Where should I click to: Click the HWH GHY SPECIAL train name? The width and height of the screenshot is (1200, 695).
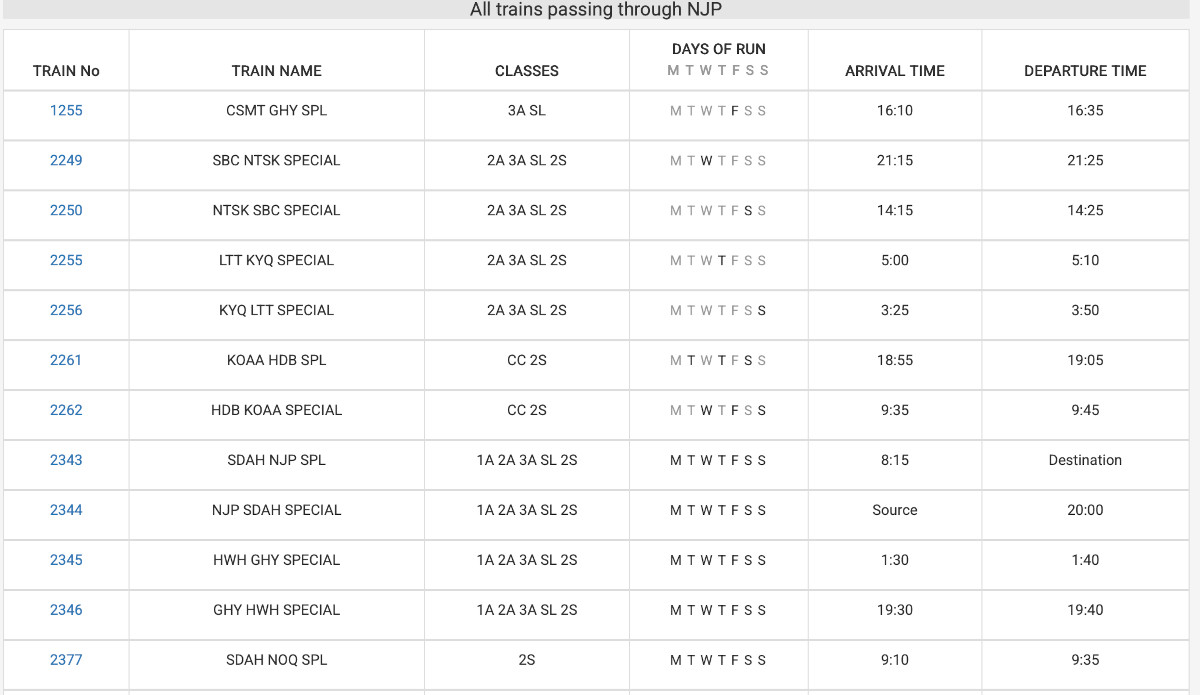tap(277, 561)
